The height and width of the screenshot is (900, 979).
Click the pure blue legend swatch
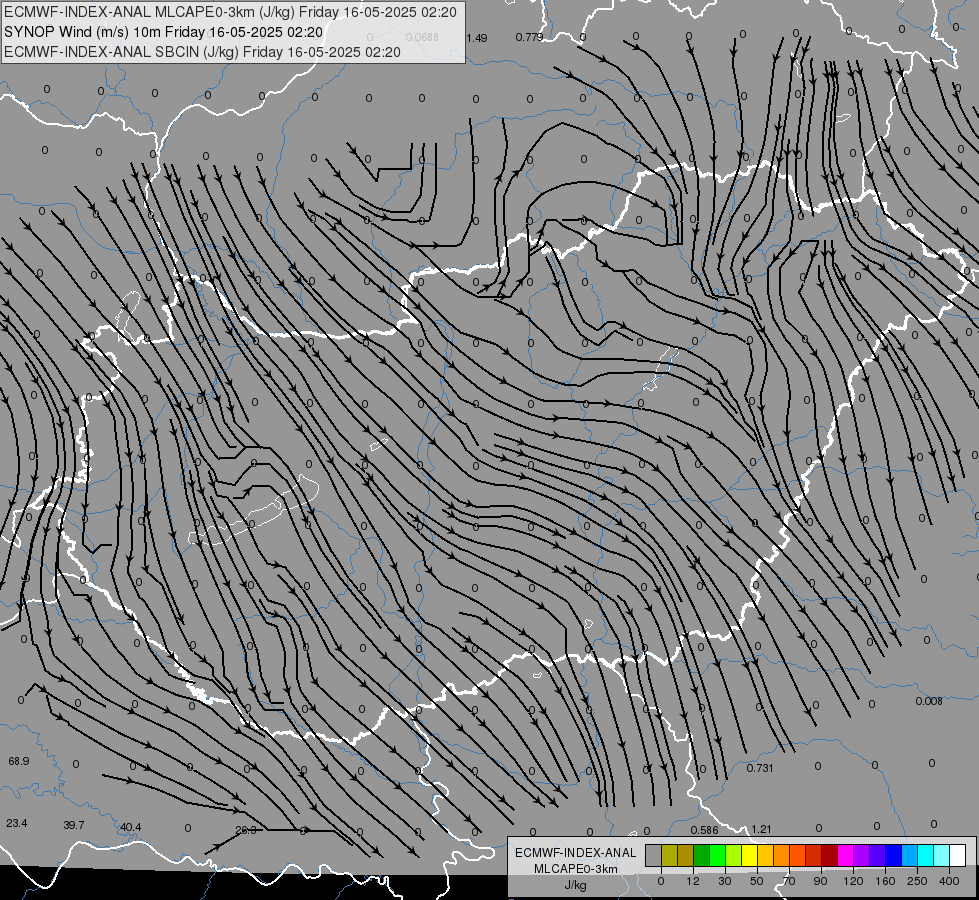pyautogui.click(x=893, y=855)
